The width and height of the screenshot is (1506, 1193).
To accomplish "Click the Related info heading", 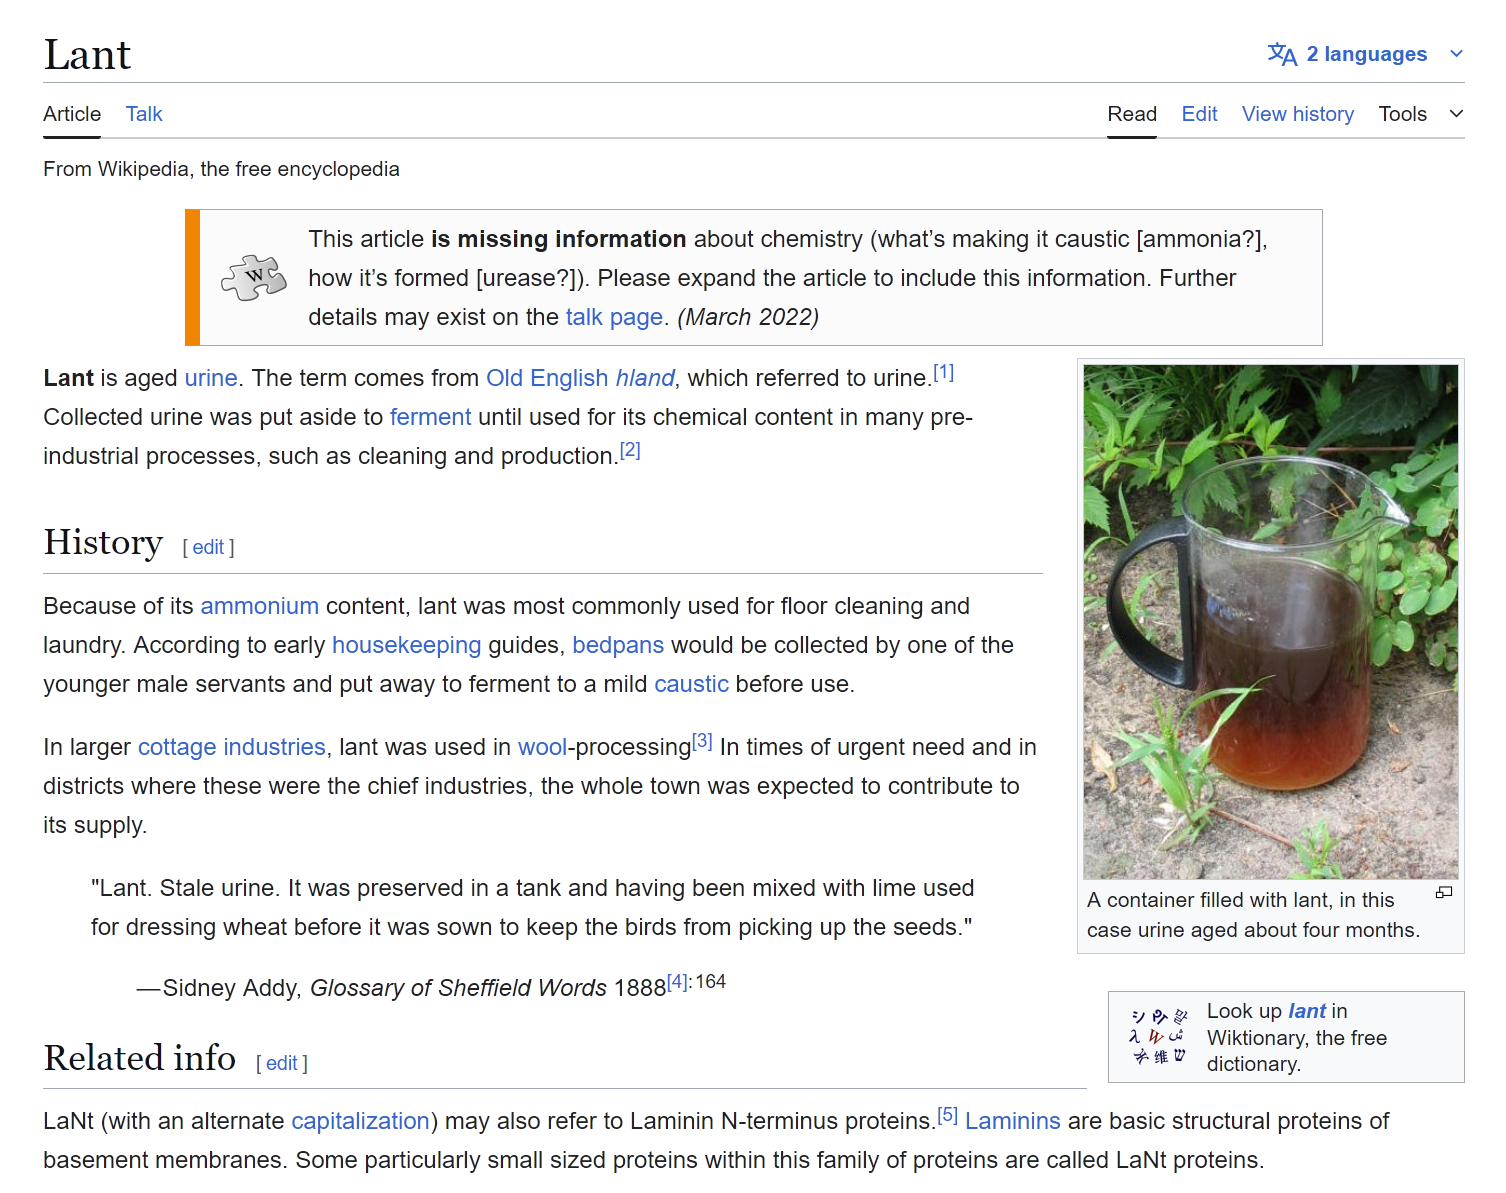I will tap(140, 1058).
